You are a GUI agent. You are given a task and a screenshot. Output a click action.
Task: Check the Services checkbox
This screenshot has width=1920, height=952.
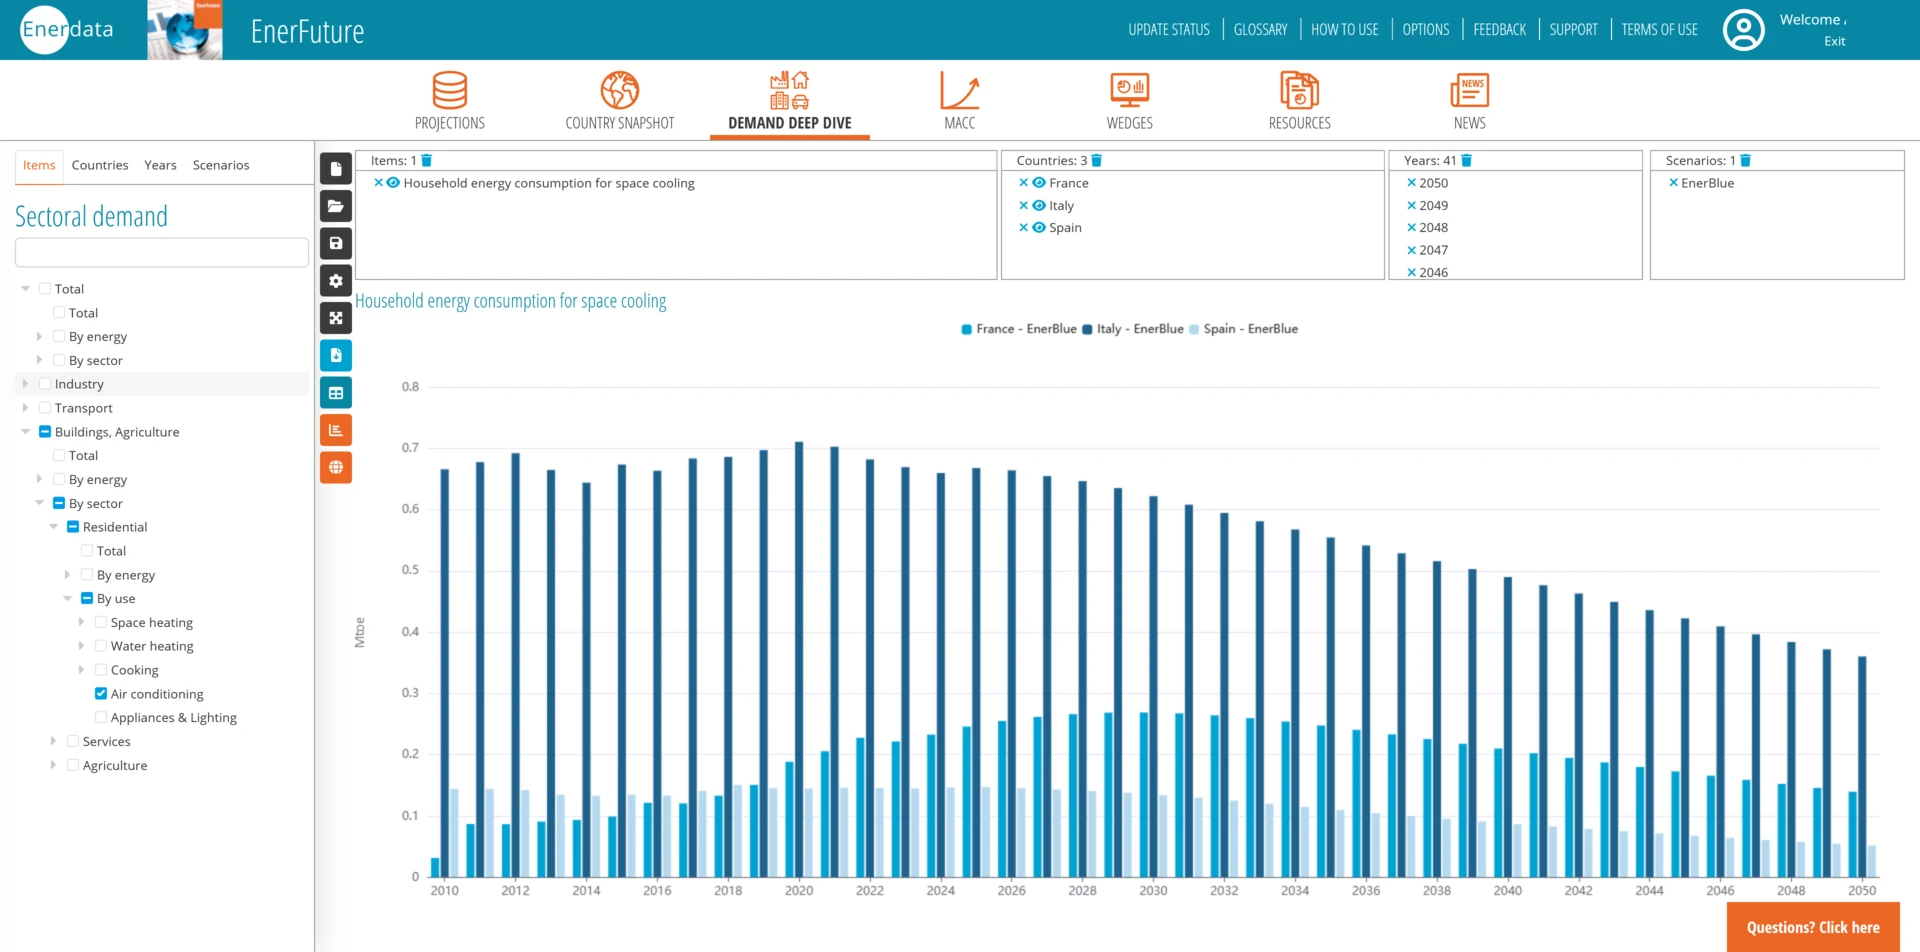click(x=73, y=741)
